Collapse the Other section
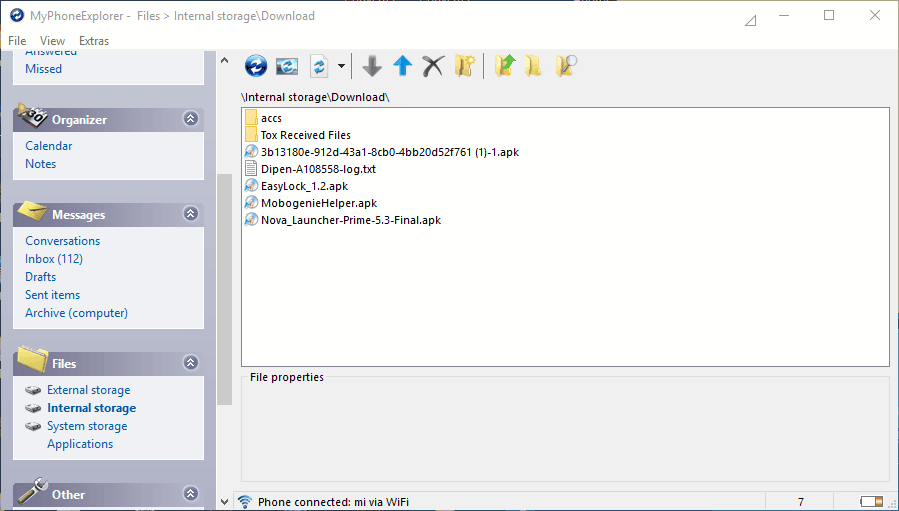899x511 pixels. click(190, 493)
